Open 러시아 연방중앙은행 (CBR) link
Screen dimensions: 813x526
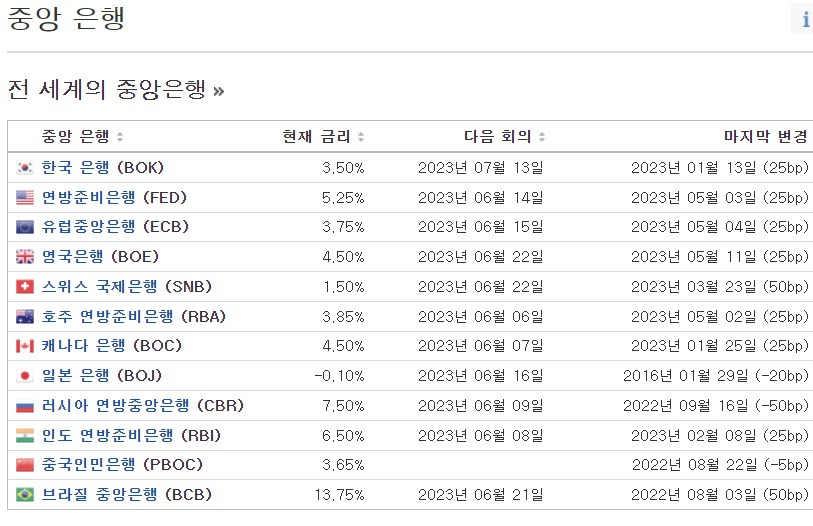tap(143, 406)
